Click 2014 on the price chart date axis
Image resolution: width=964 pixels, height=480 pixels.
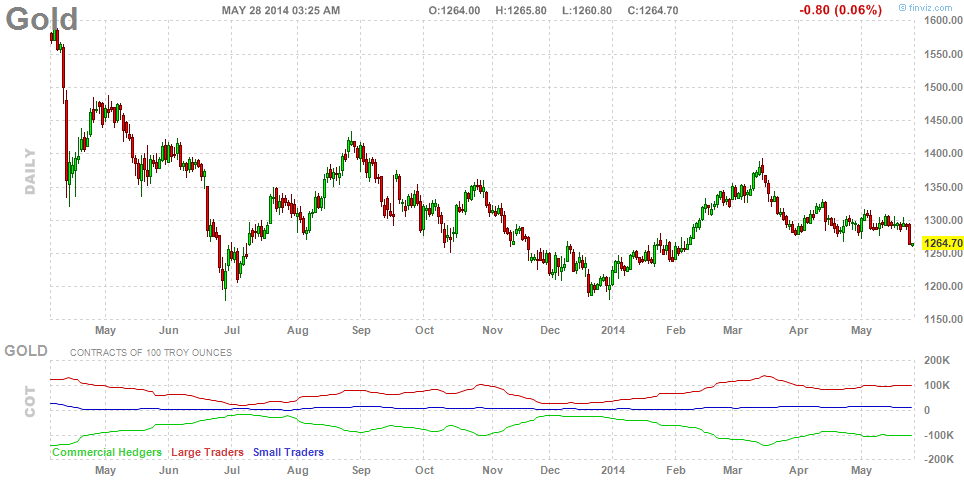(613, 331)
